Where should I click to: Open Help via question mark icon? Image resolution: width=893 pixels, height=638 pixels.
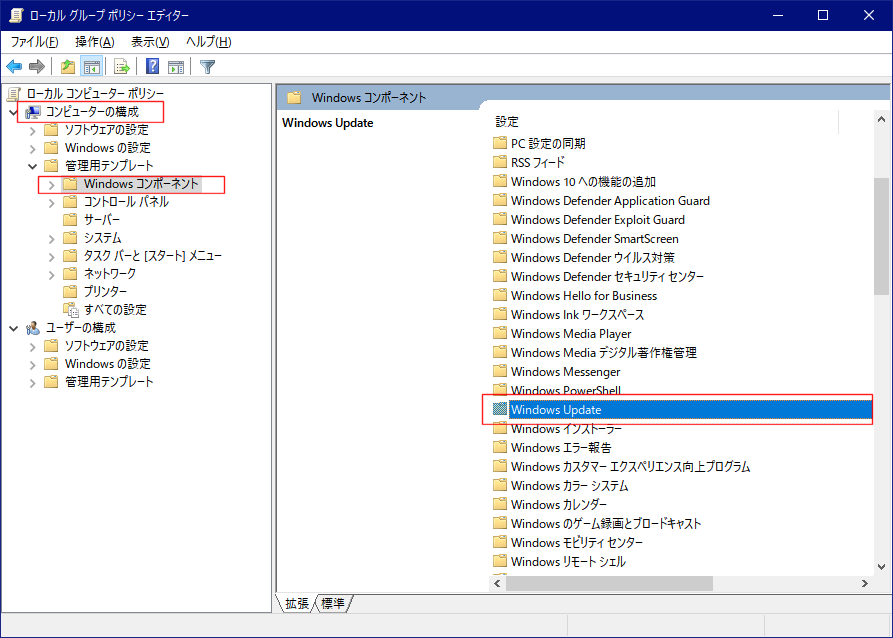pyautogui.click(x=153, y=67)
